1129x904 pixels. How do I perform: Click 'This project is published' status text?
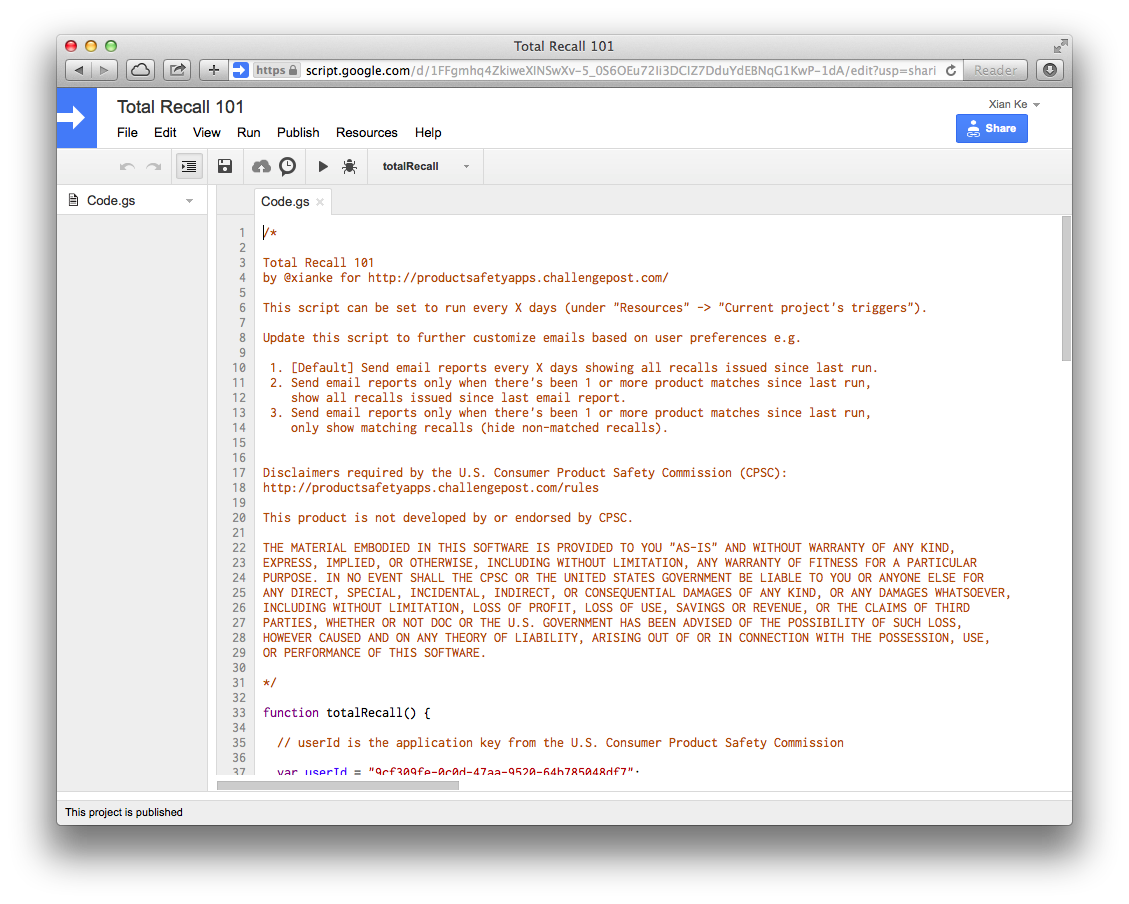click(x=124, y=812)
